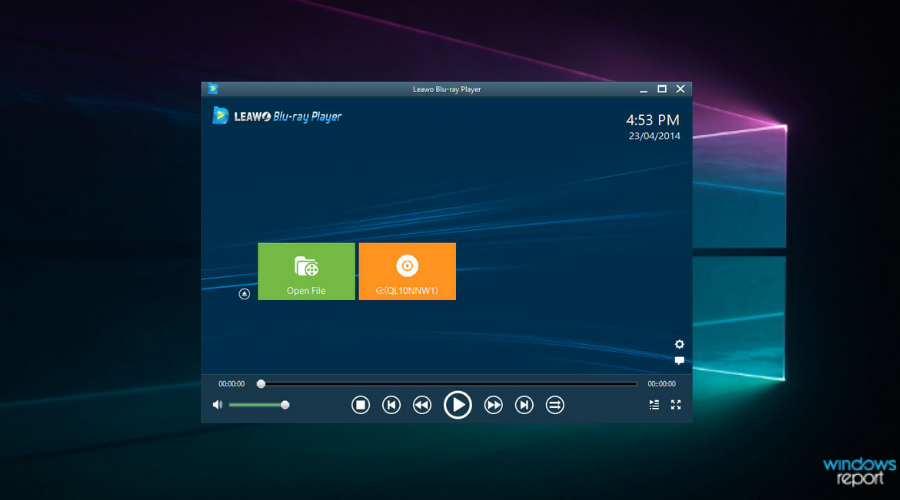Image resolution: width=900 pixels, height=500 pixels.
Task: Close the Leawo Blu-ray Player window
Action: (x=680, y=89)
